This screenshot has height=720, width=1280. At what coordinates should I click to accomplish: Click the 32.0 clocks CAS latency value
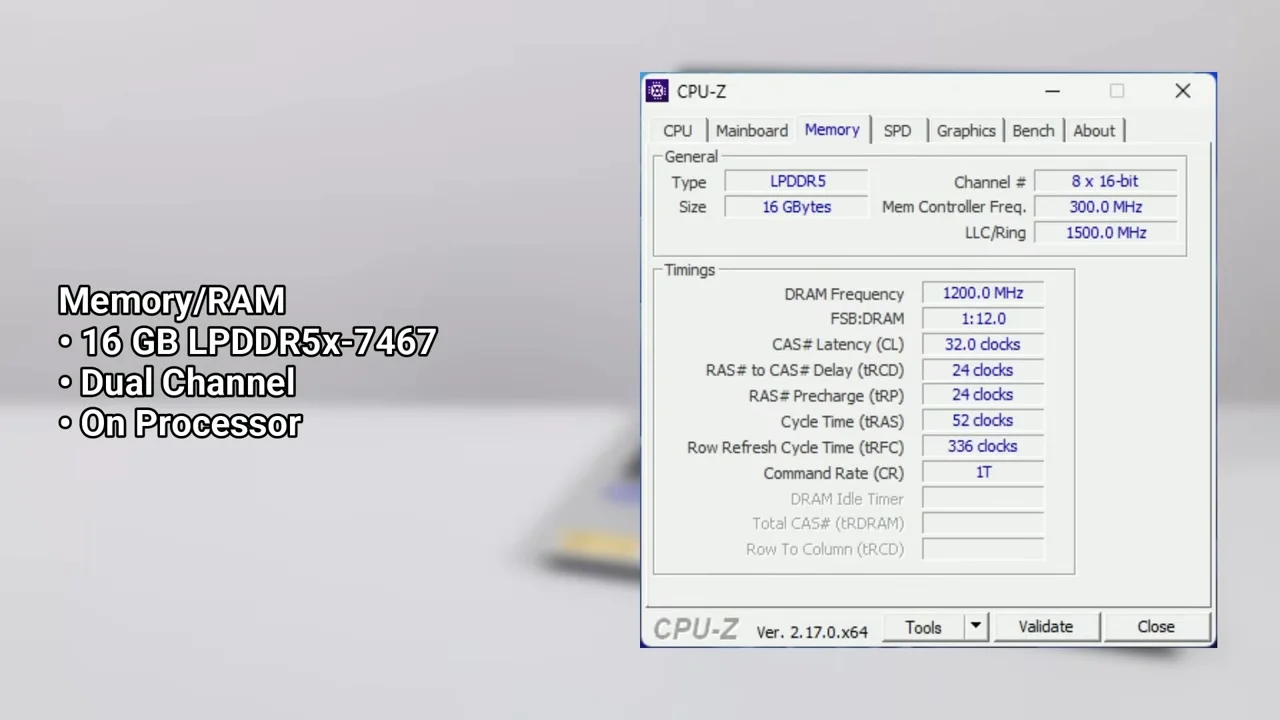pos(983,344)
